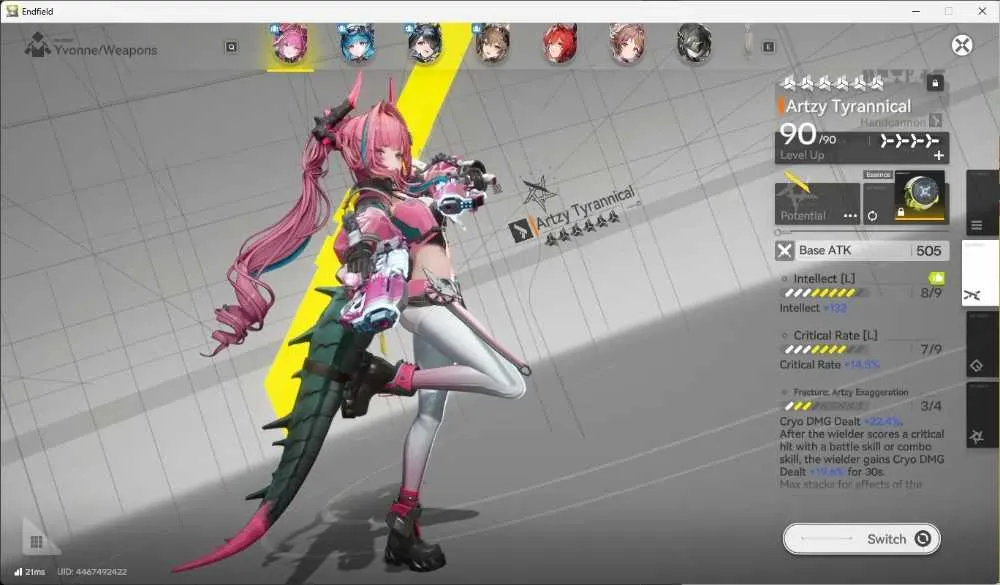Click the Intellect [L] skill label
Image resolution: width=1000 pixels, height=585 pixels.
[824, 279]
